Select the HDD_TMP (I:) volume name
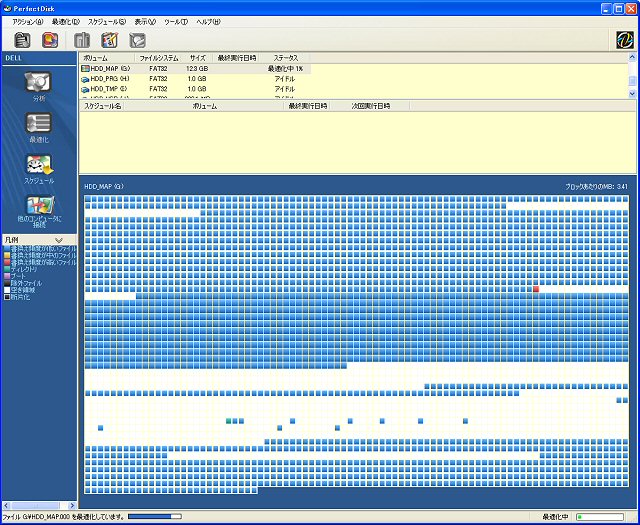640x525 pixels. pos(109,89)
